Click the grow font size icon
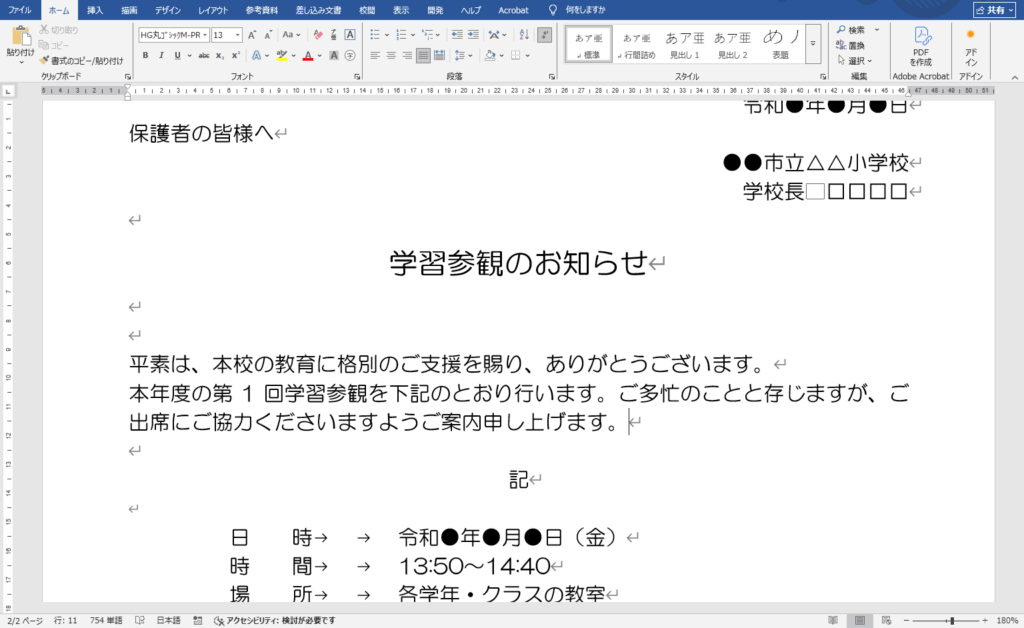This screenshot has height=628, width=1024. [252, 35]
